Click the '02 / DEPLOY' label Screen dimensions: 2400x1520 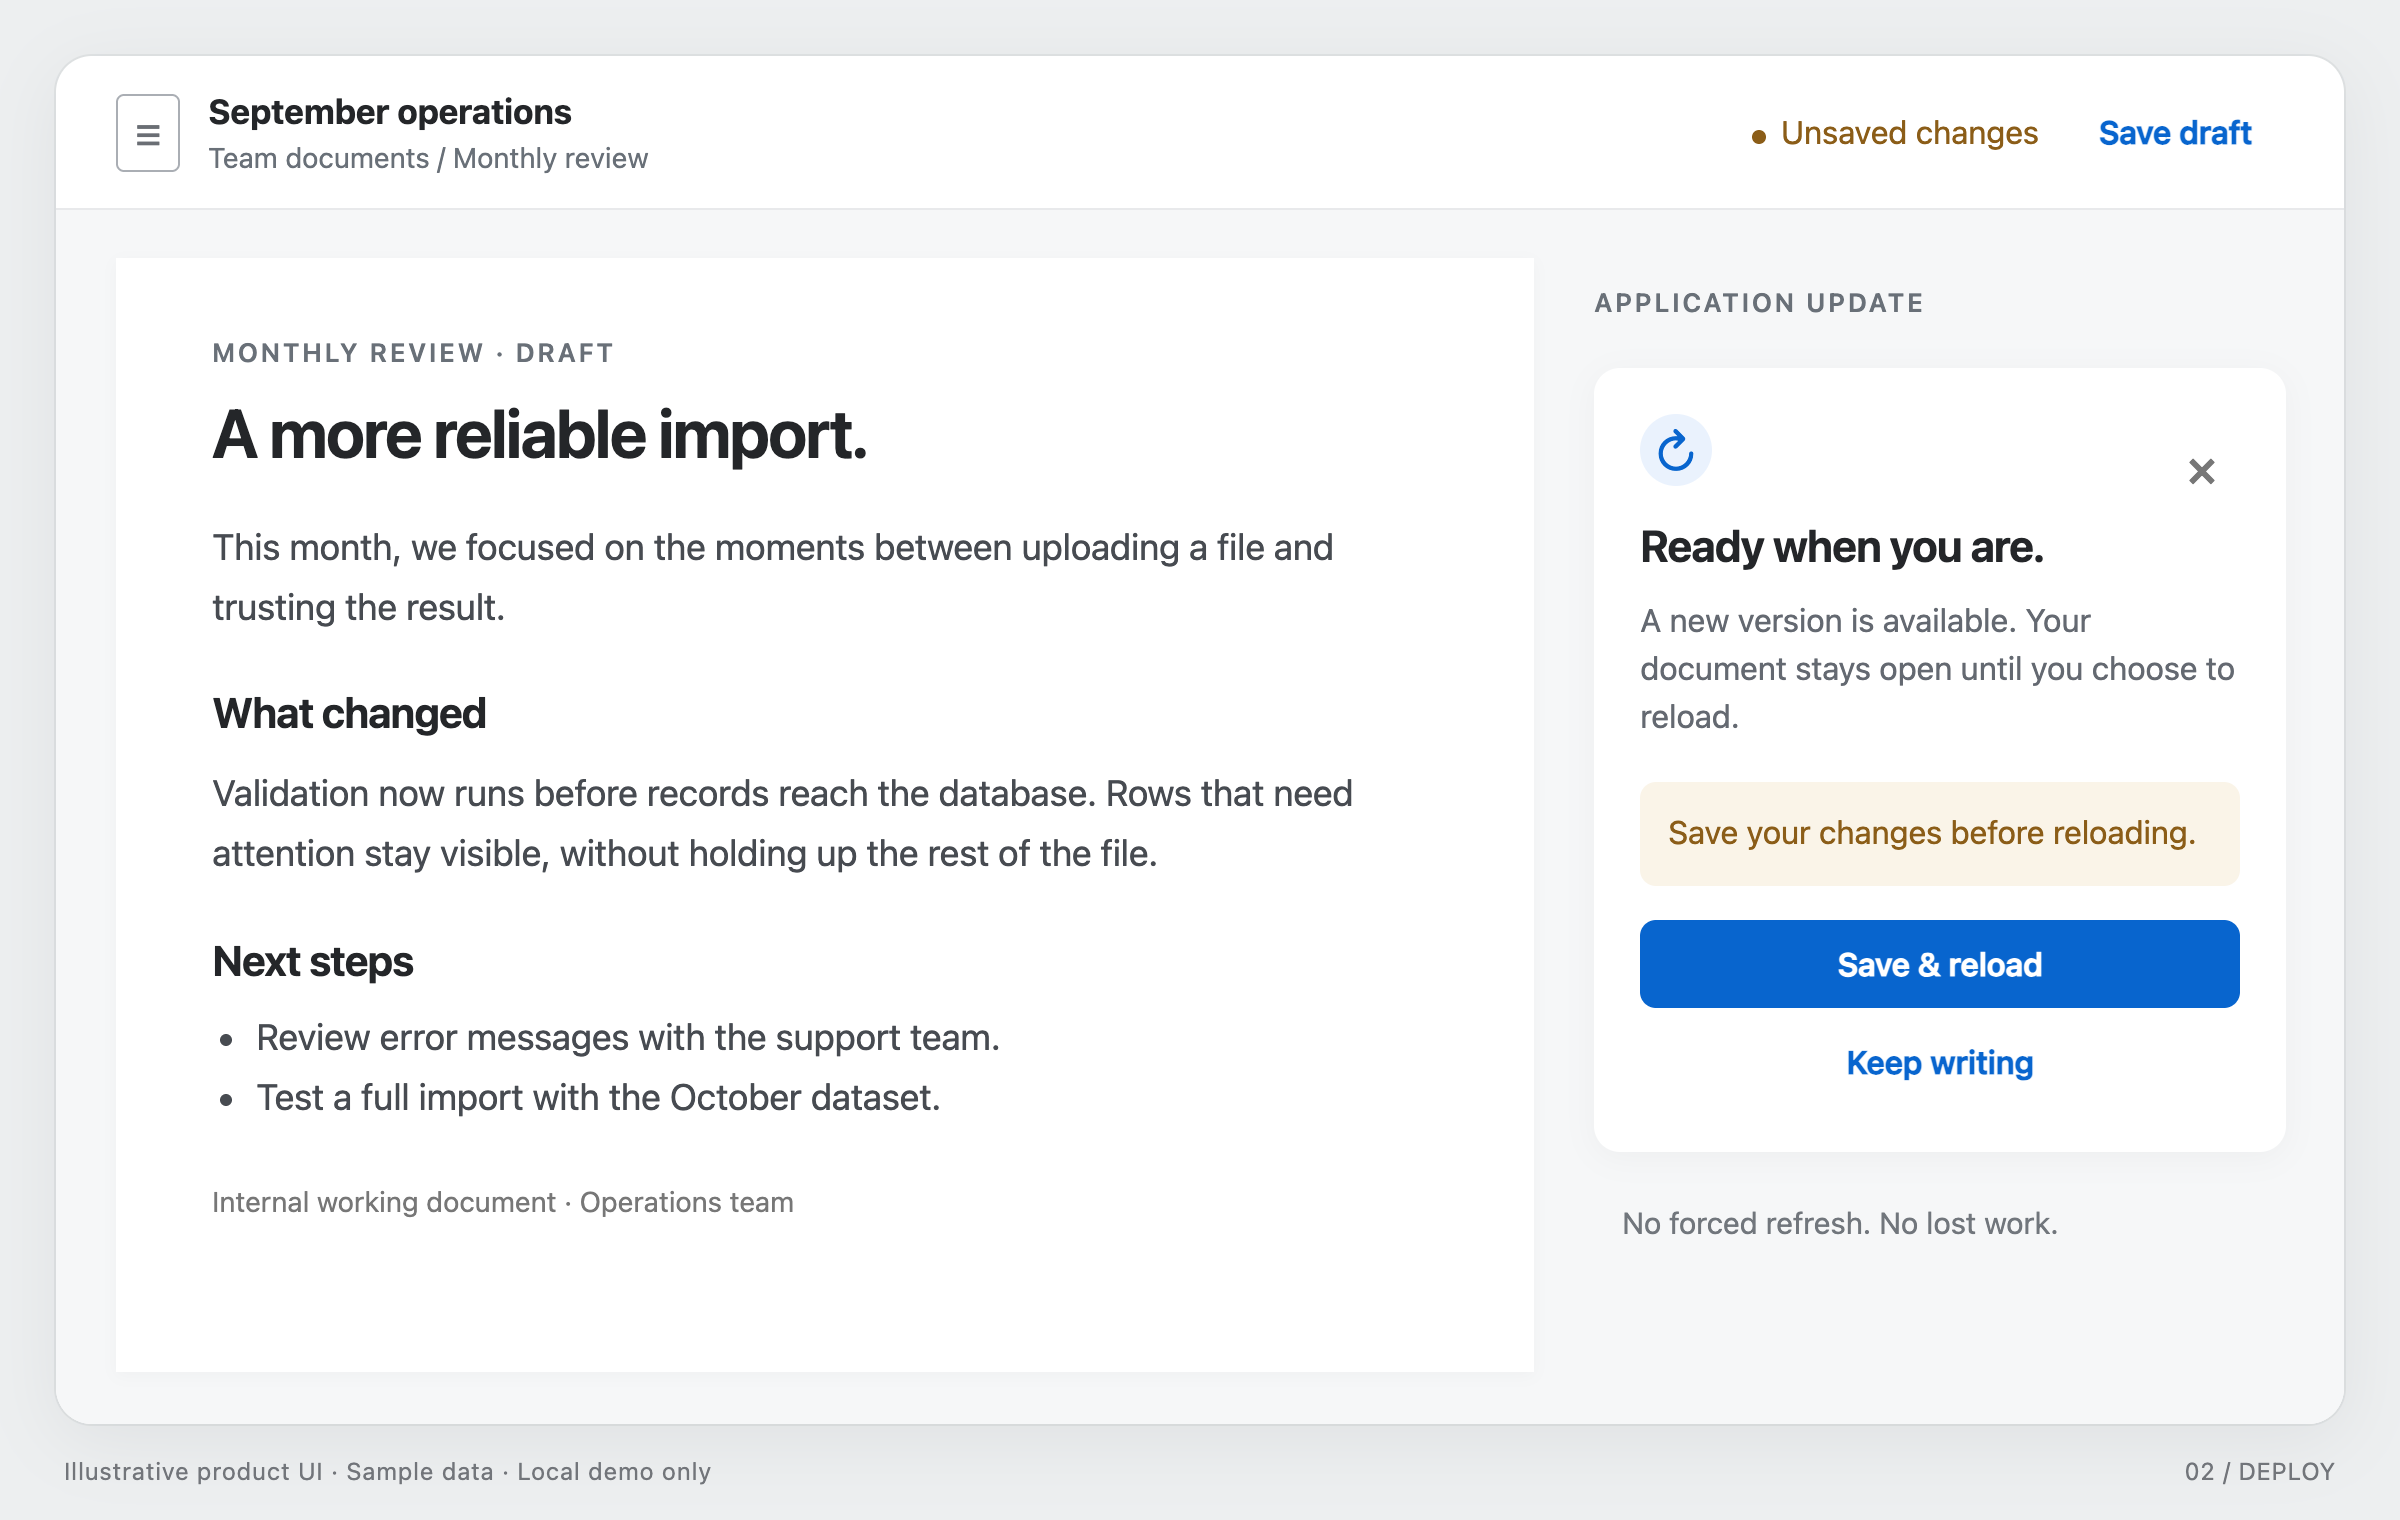pos(2260,1472)
